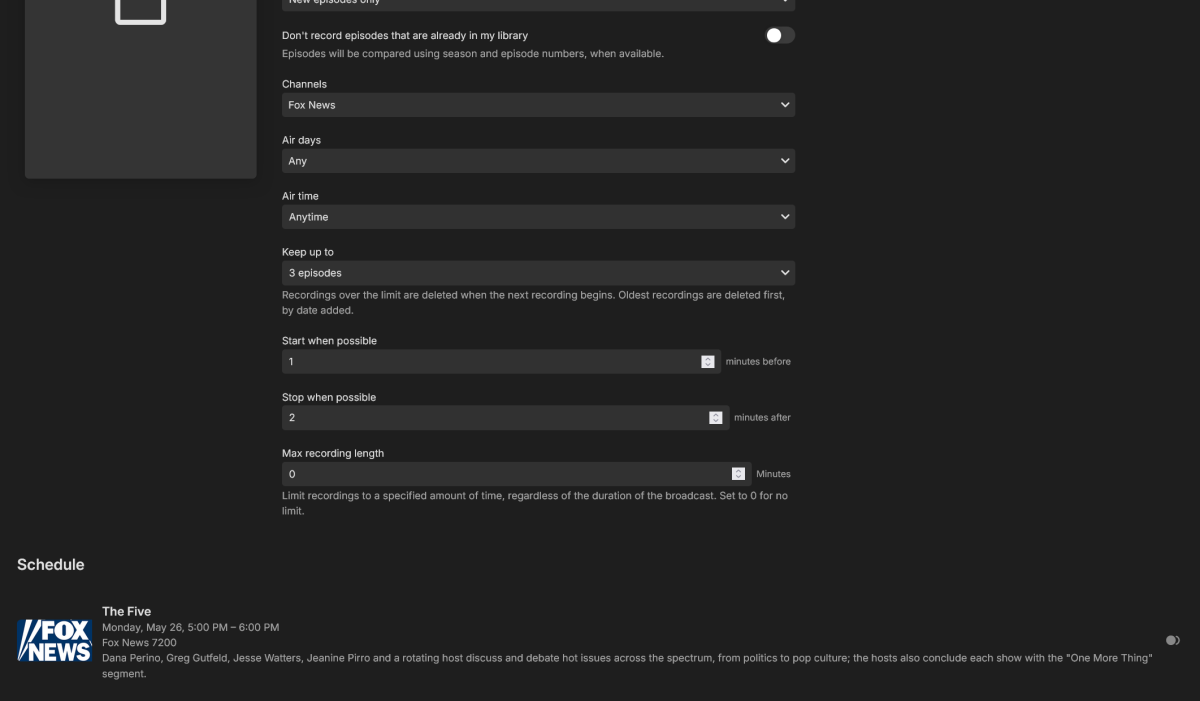Click the Max recording length input field
This screenshot has height=701, width=1200.
tap(505, 474)
